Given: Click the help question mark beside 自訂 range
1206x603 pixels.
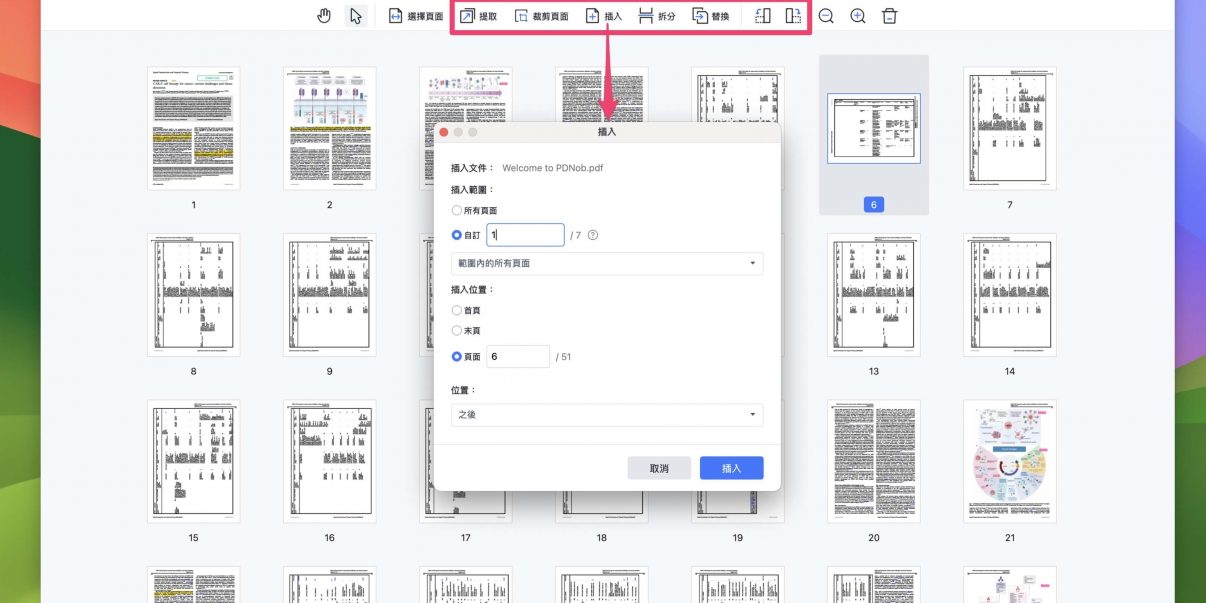Looking at the screenshot, I should 593,236.
